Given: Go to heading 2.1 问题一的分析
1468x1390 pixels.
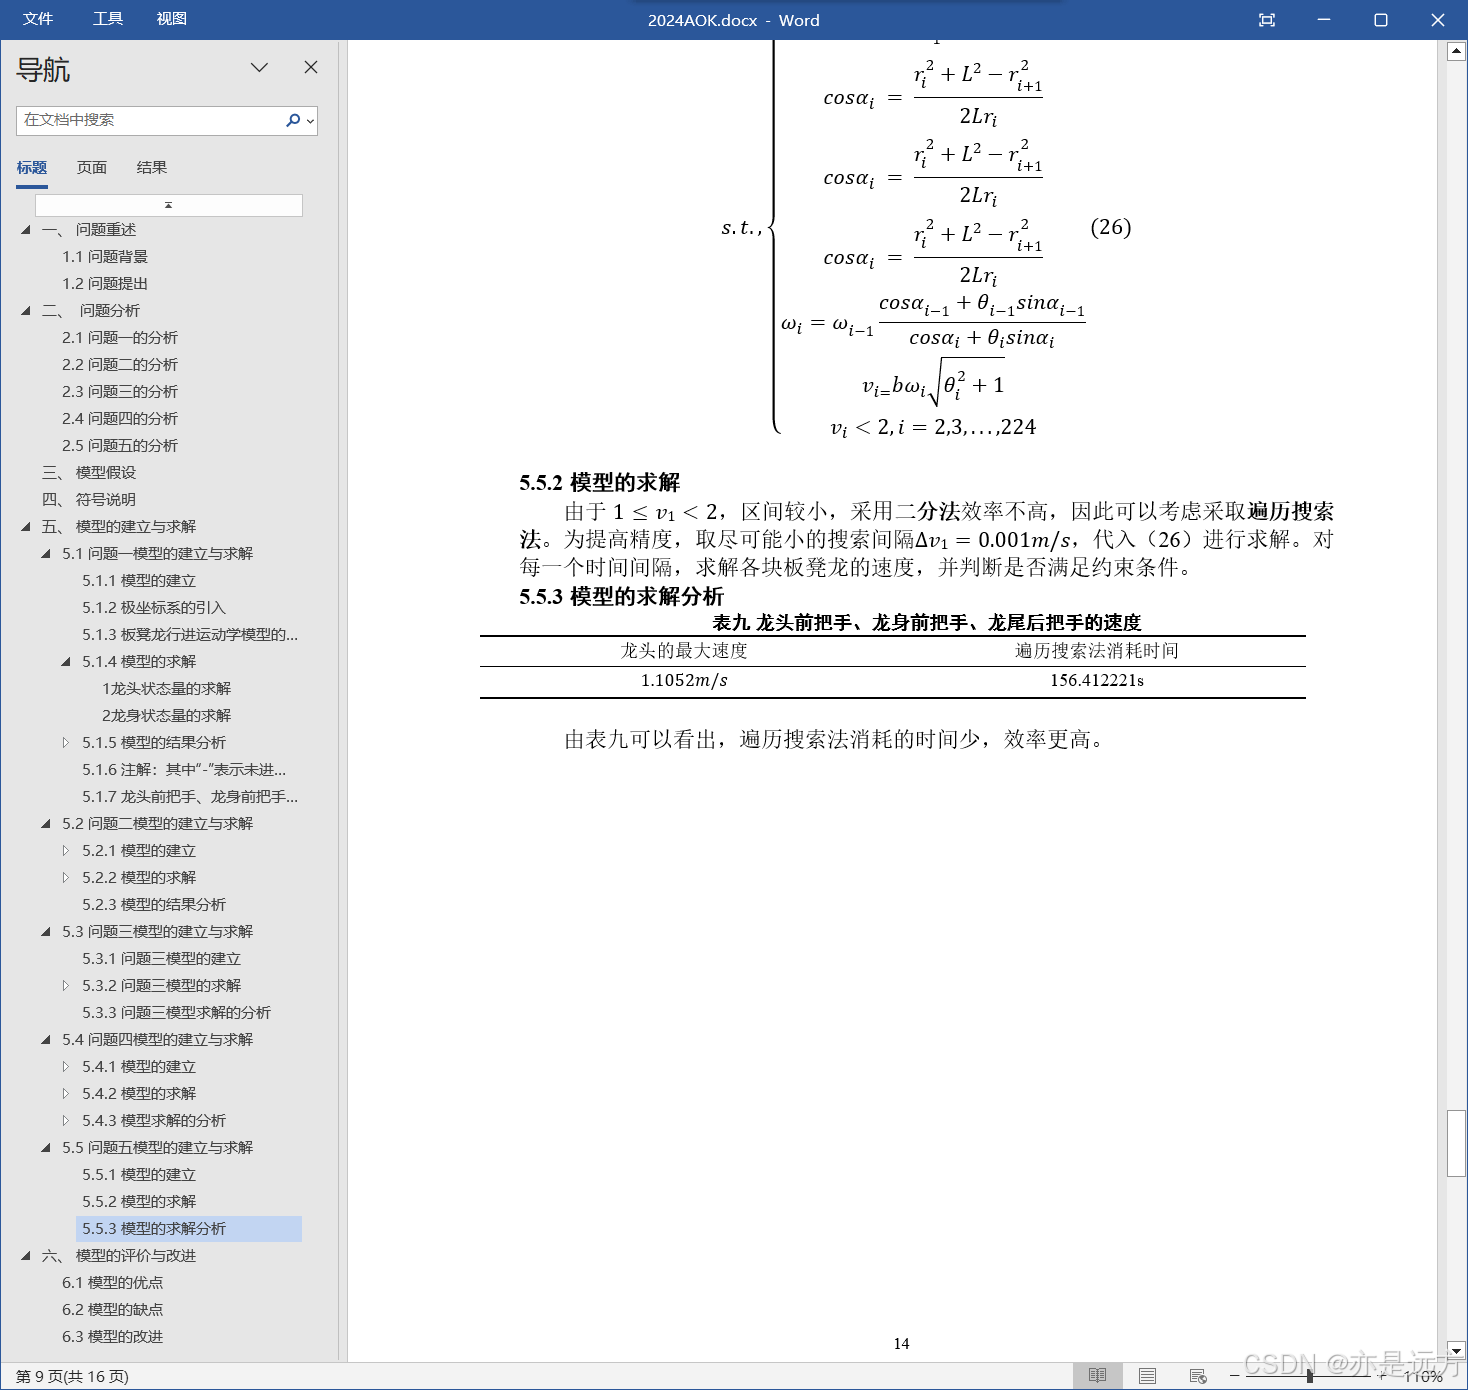Looking at the screenshot, I should 120,338.
